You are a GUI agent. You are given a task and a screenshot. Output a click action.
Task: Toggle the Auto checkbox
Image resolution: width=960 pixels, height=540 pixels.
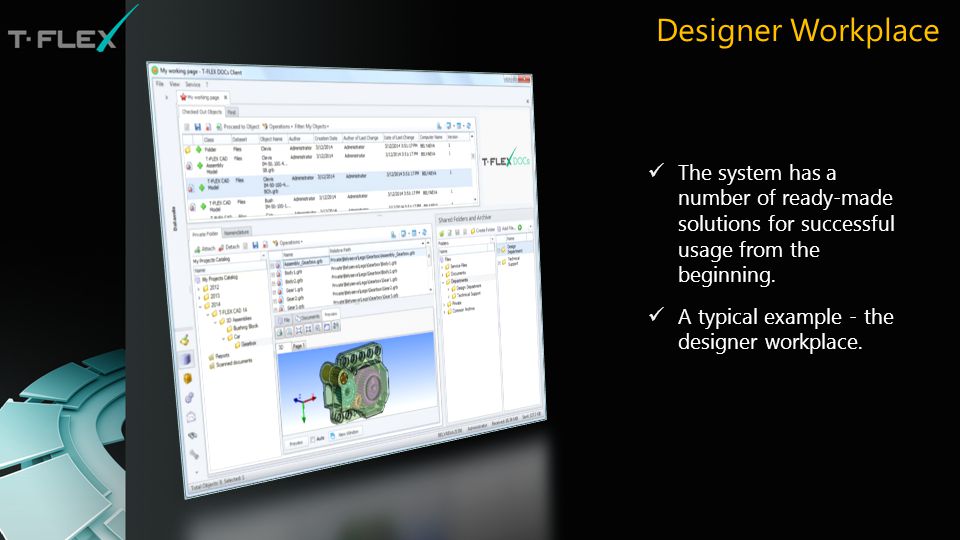pyautogui.click(x=313, y=439)
